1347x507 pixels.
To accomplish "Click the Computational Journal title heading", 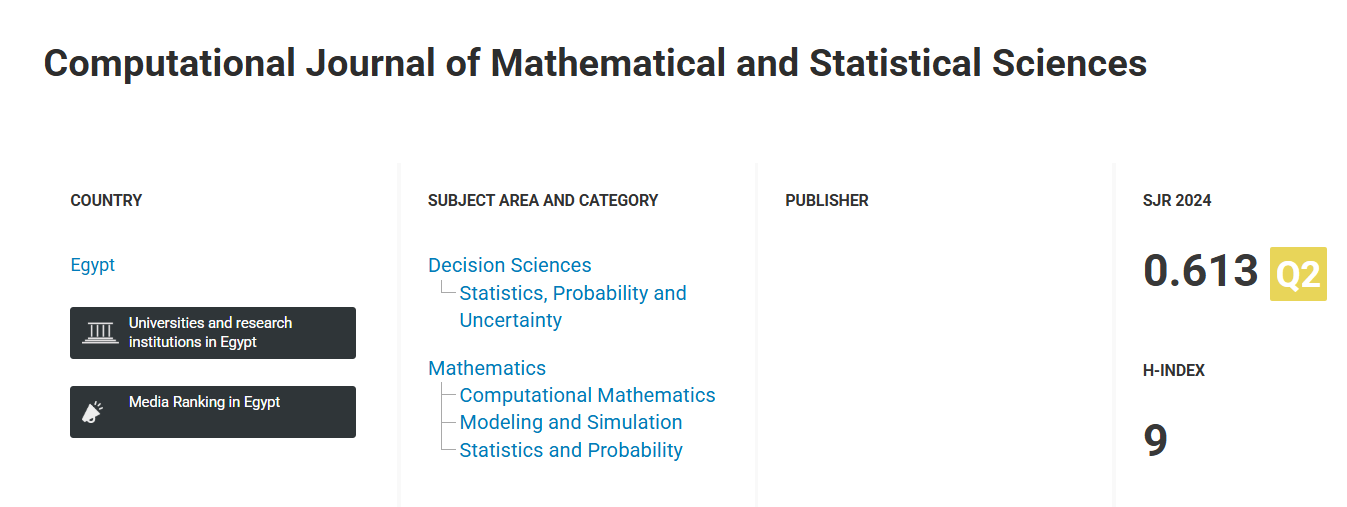I will coord(595,63).
